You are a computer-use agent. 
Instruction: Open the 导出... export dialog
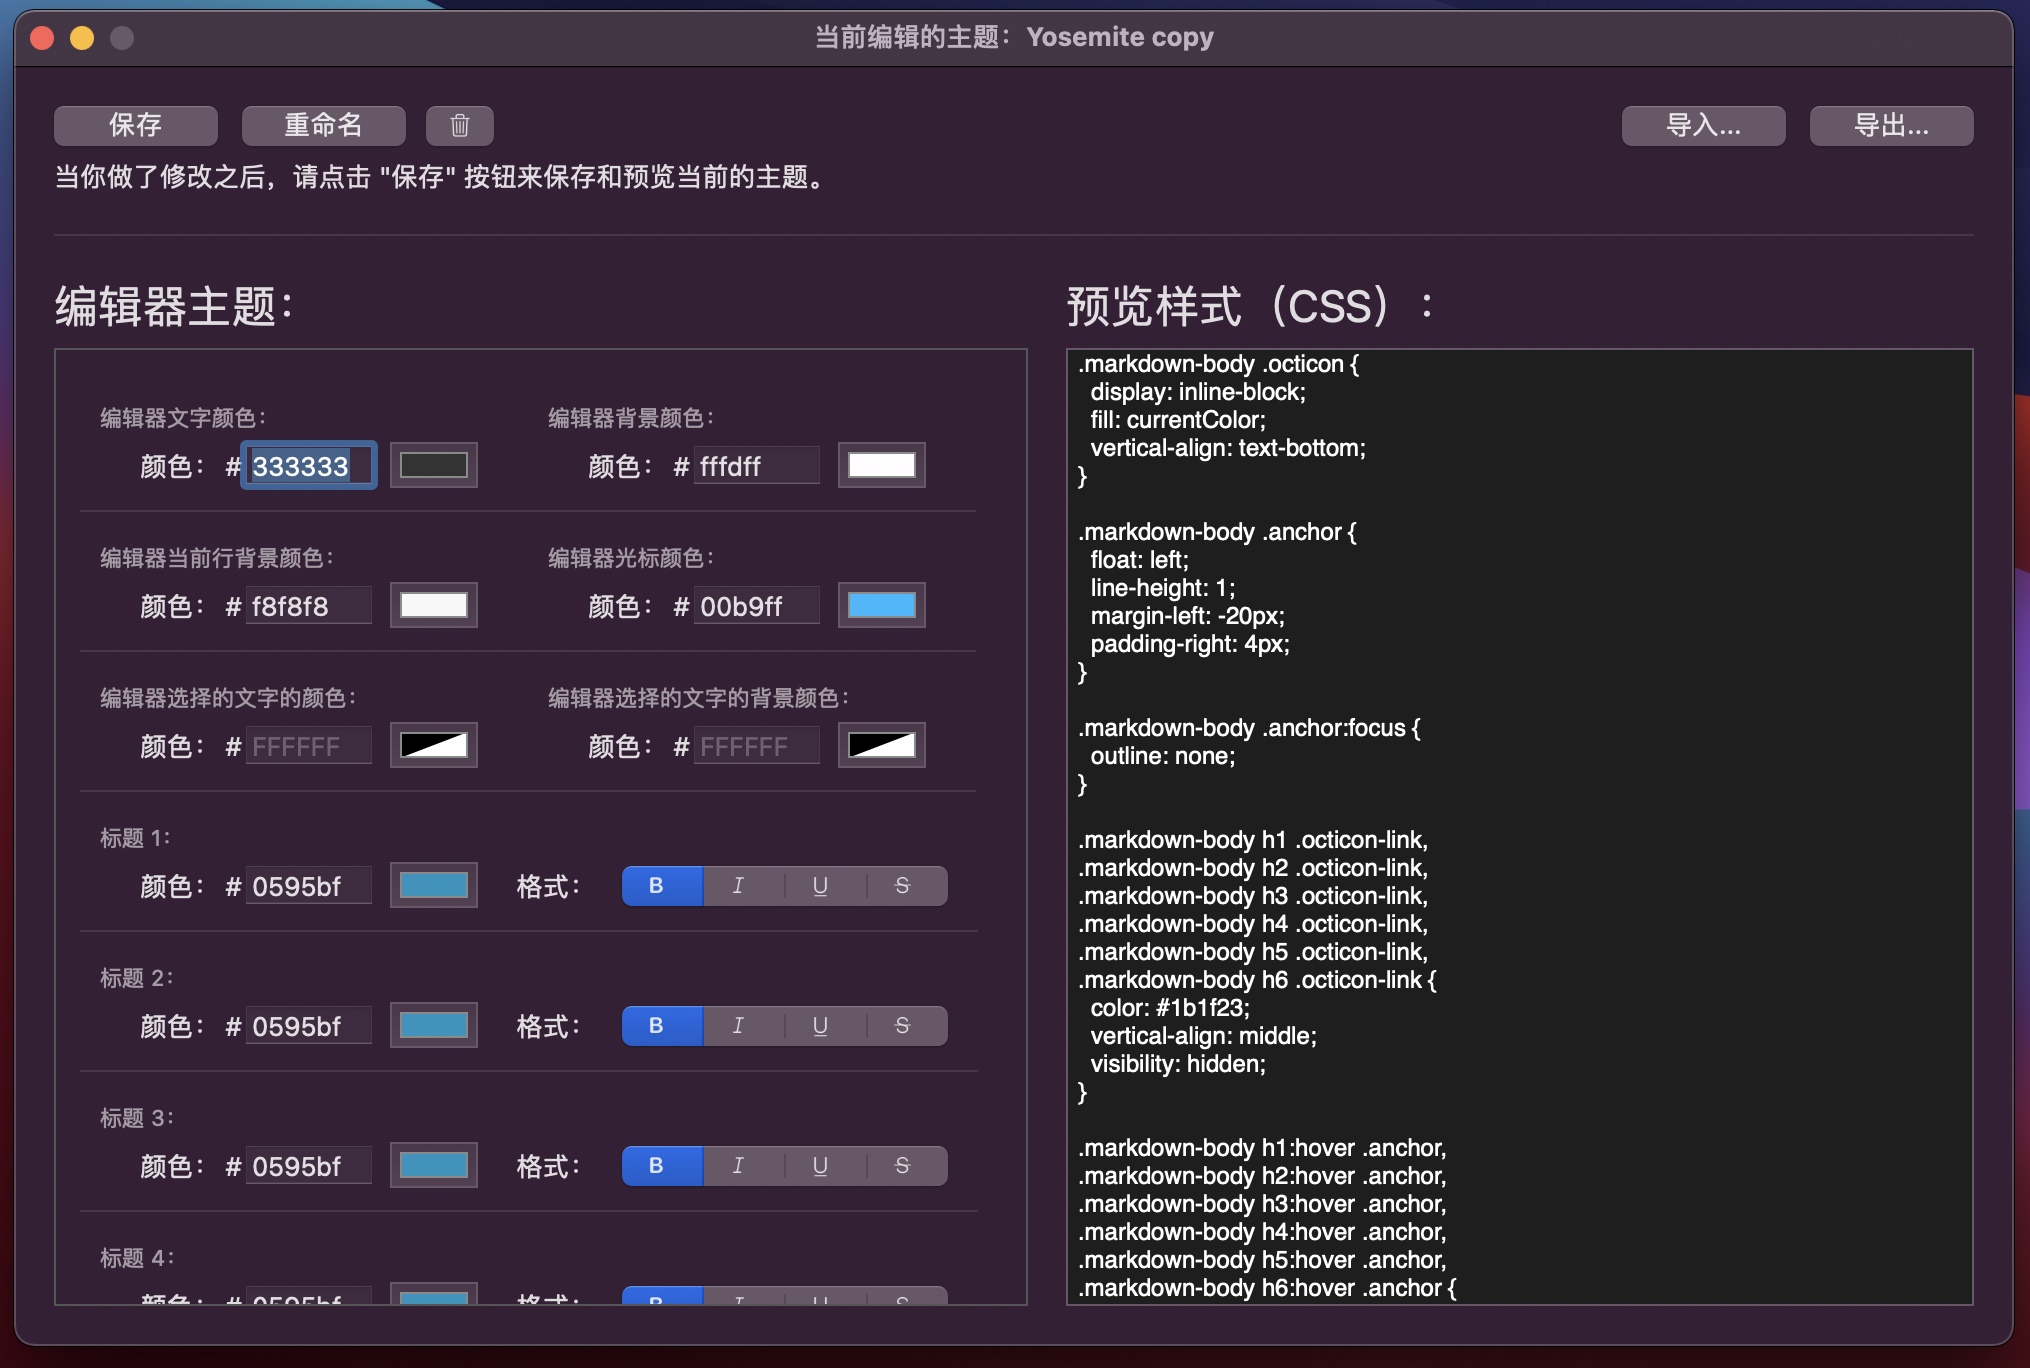(x=1890, y=126)
